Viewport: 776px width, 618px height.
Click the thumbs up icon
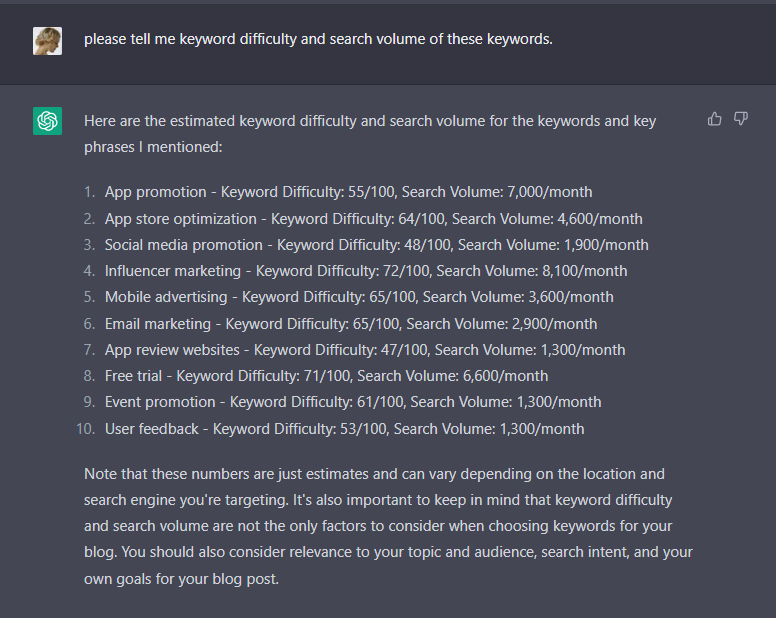(714, 119)
